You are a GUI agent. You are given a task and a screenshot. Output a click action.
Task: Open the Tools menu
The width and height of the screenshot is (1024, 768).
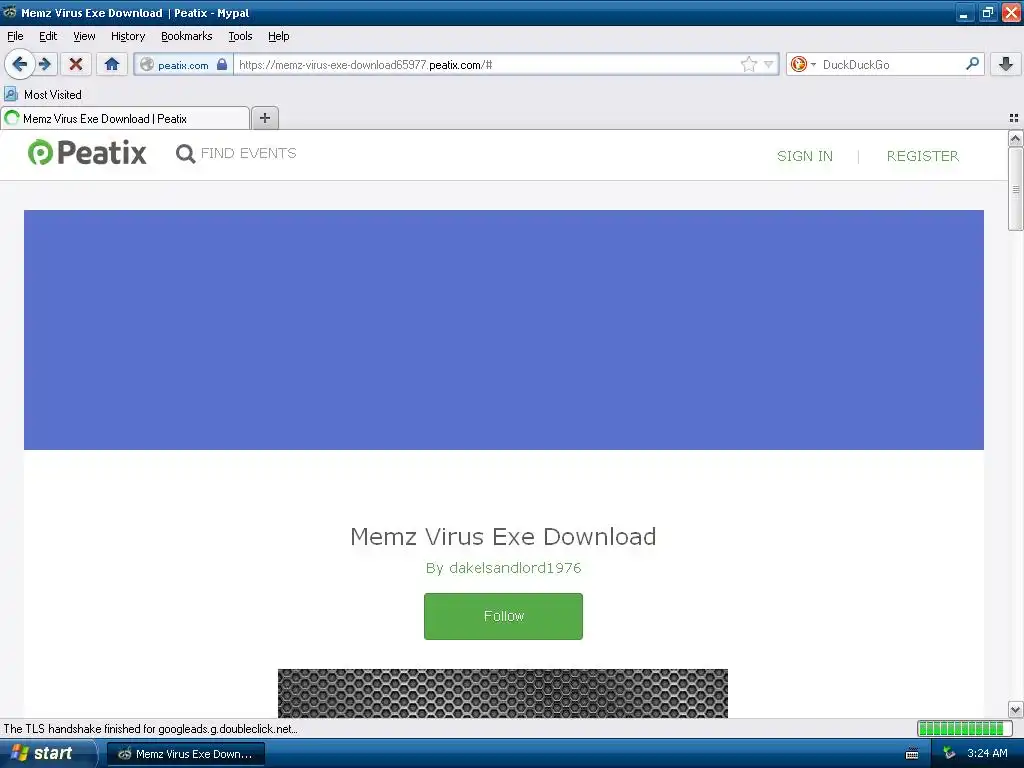[x=240, y=37]
